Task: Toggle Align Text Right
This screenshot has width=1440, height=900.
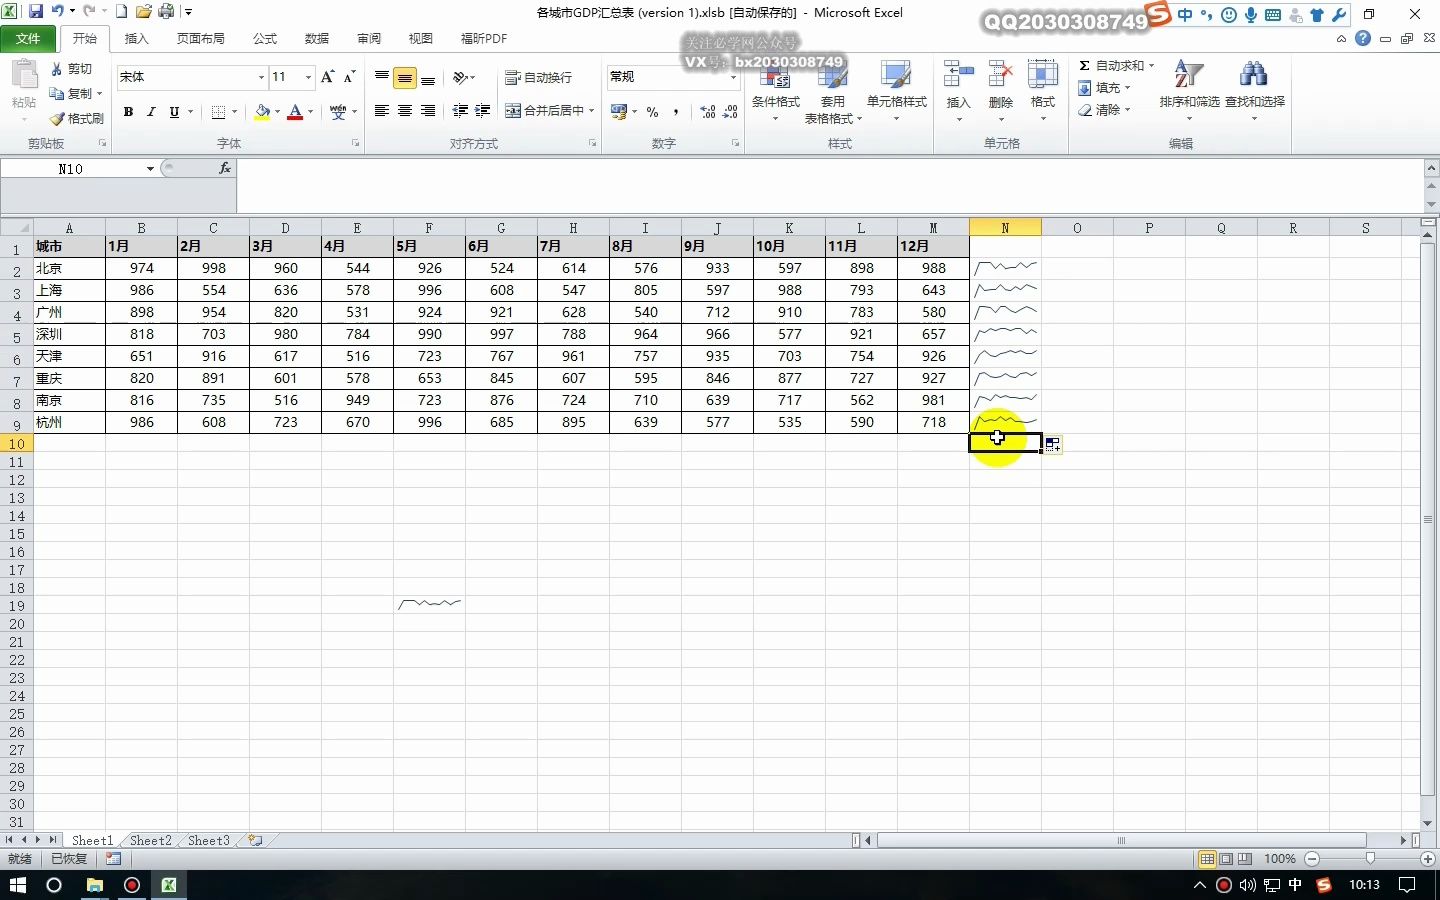Action: (x=428, y=111)
